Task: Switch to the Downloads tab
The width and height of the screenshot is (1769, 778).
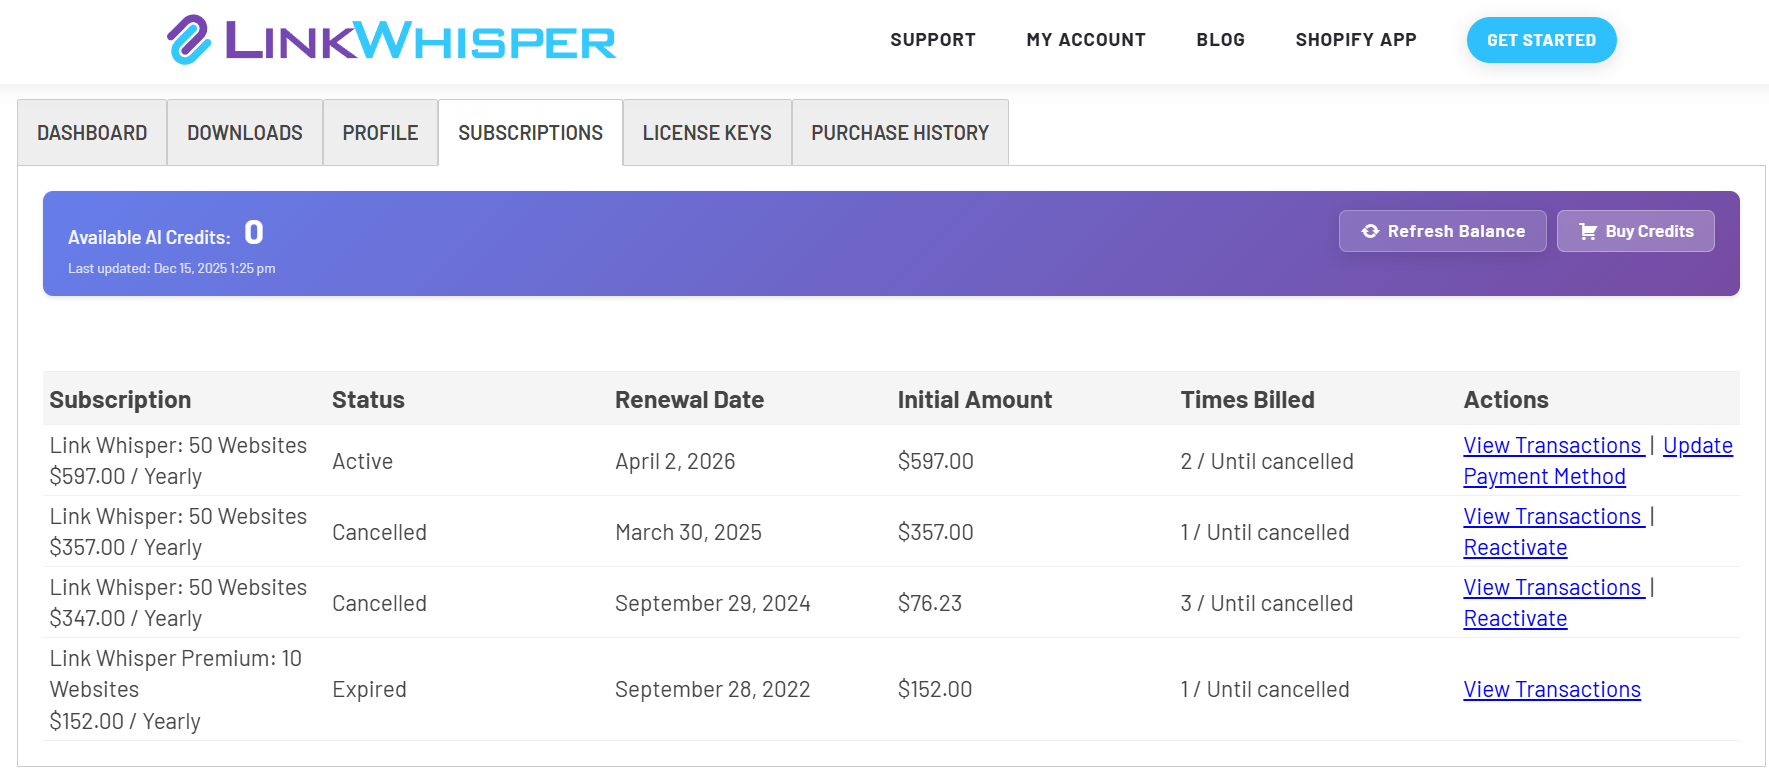Action: [x=244, y=132]
